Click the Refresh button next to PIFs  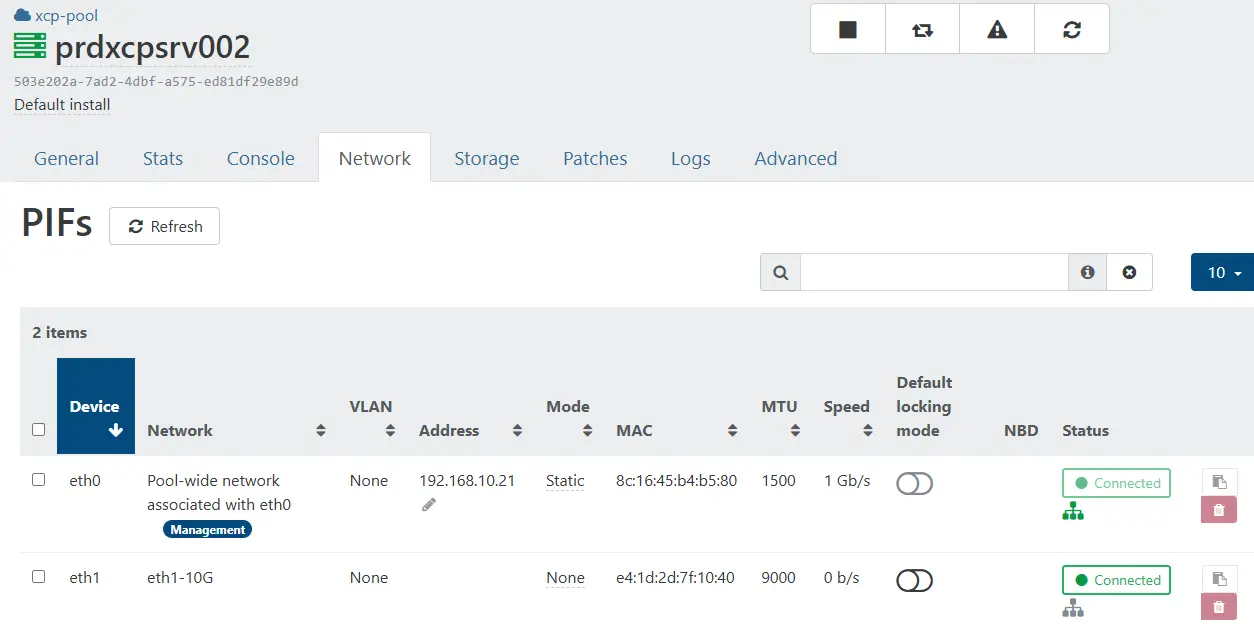point(164,226)
